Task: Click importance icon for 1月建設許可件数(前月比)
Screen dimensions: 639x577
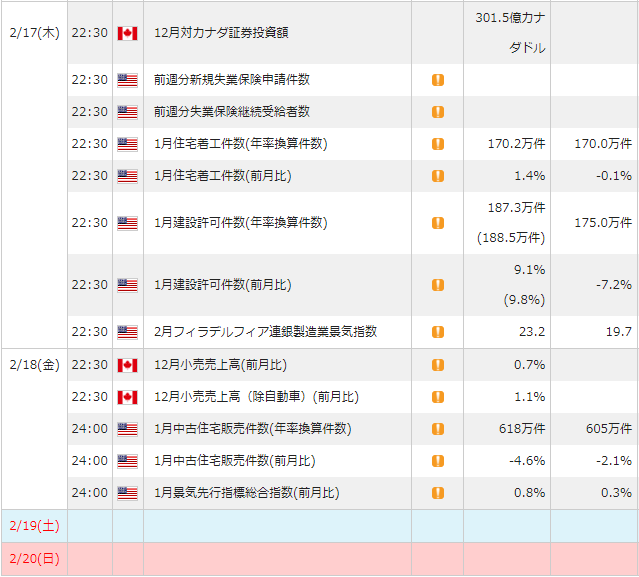Action: [x=438, y=285]
